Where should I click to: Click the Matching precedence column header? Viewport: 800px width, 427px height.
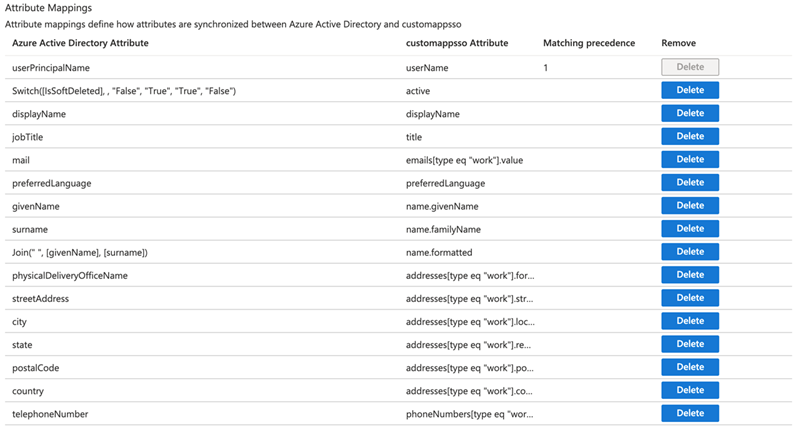[589, 44]
